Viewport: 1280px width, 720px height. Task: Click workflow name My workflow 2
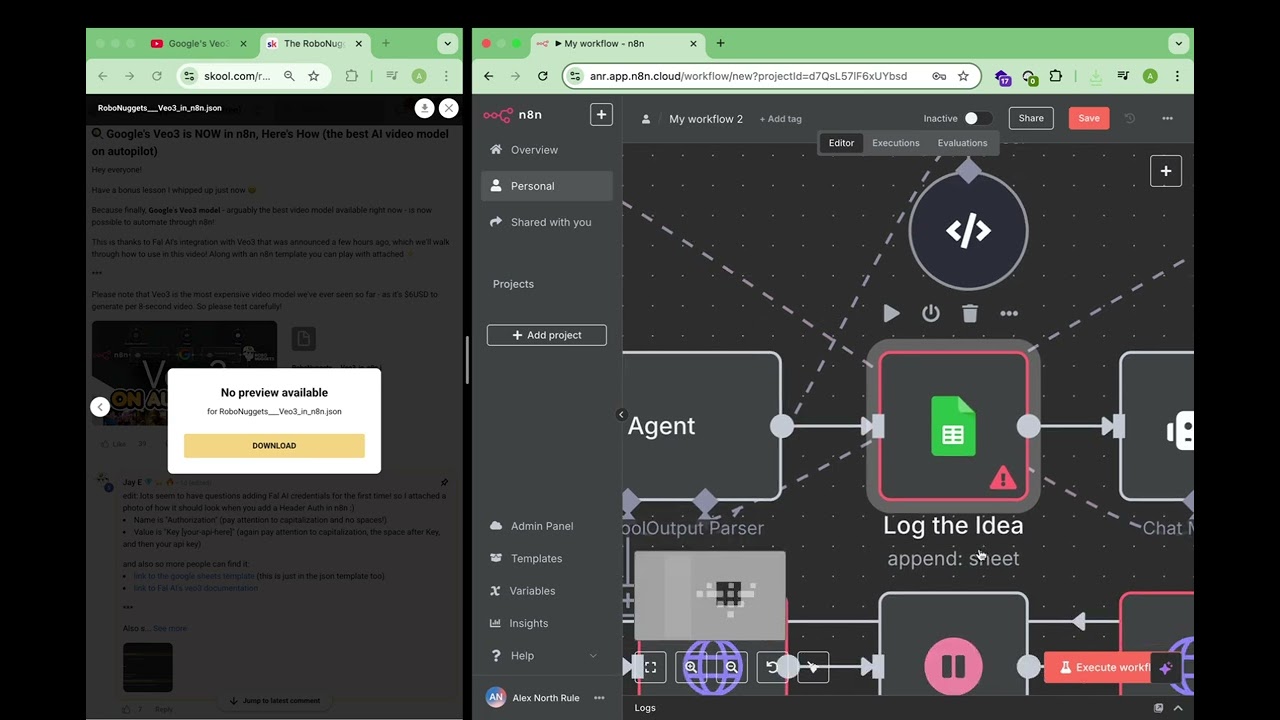(x=706, y=119)
